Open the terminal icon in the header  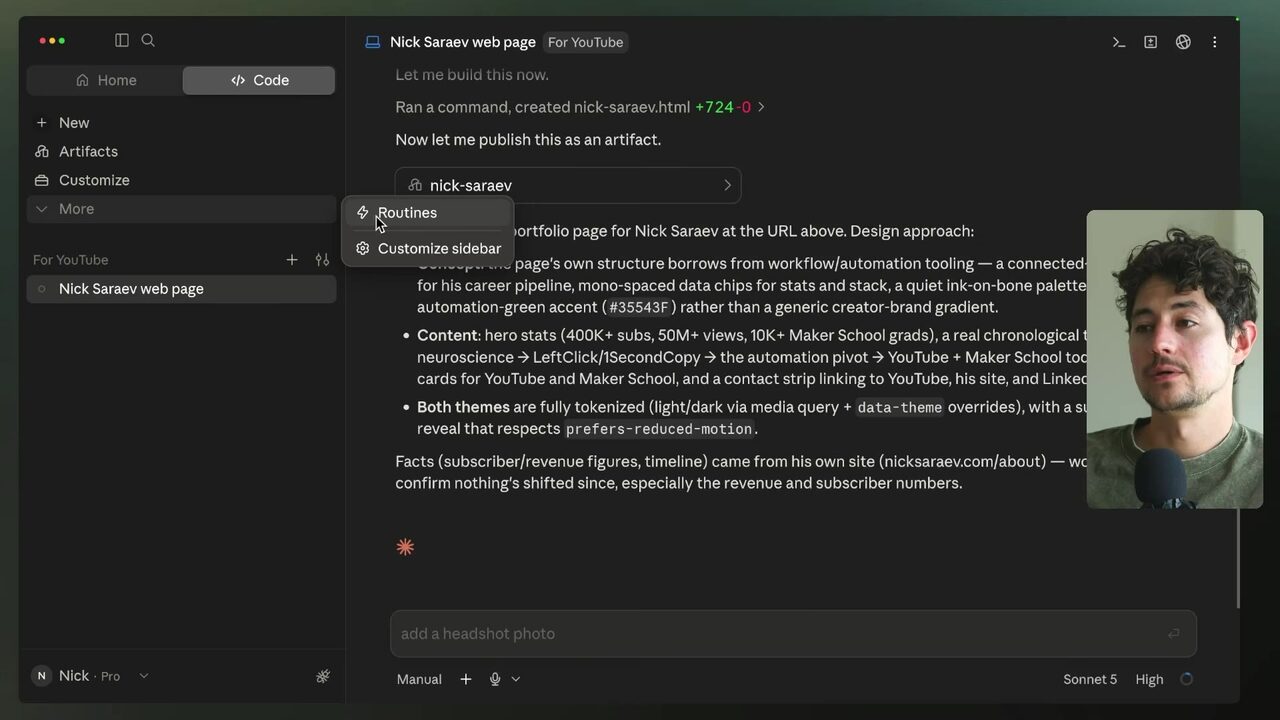click(x=1119, y=42)
